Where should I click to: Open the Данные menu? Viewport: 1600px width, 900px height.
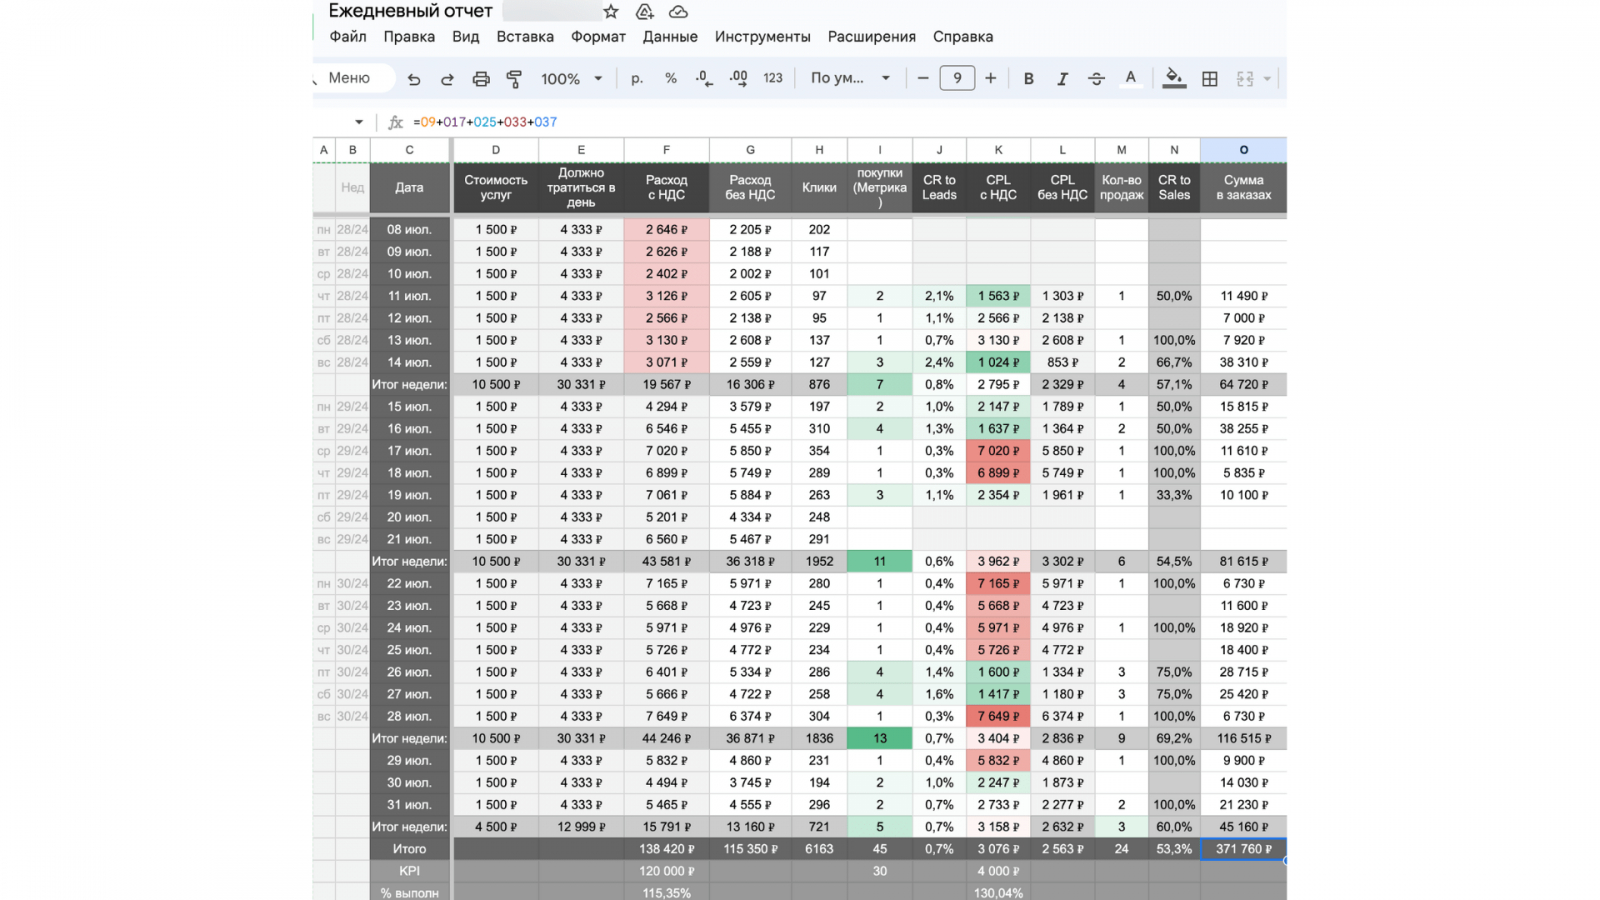pos(670,37)
